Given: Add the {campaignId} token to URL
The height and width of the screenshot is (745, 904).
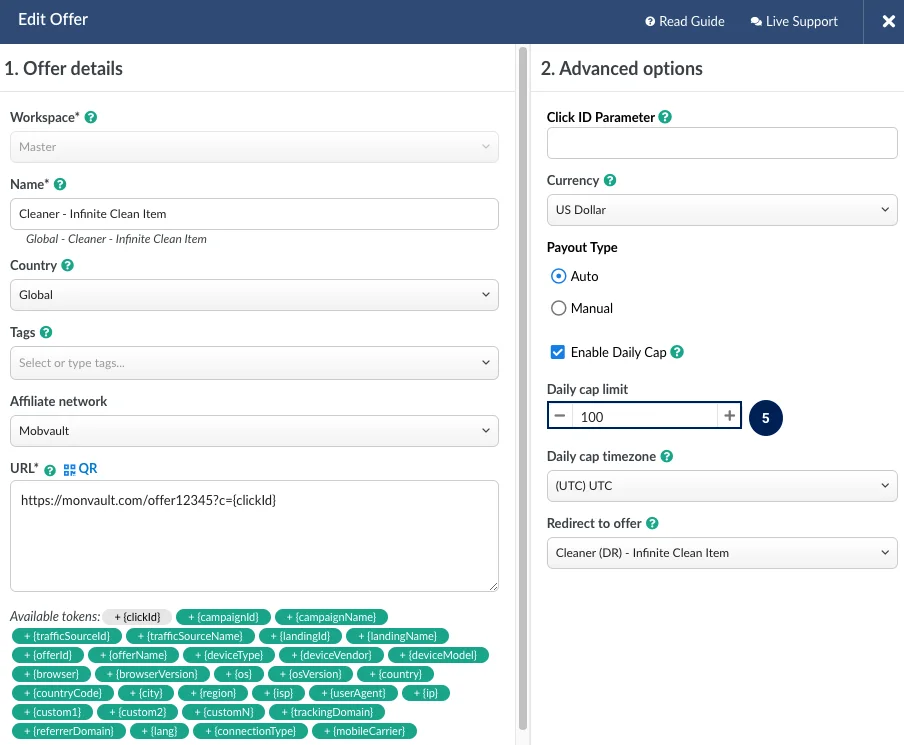Looking at the screenshot, I should point(222,617).
